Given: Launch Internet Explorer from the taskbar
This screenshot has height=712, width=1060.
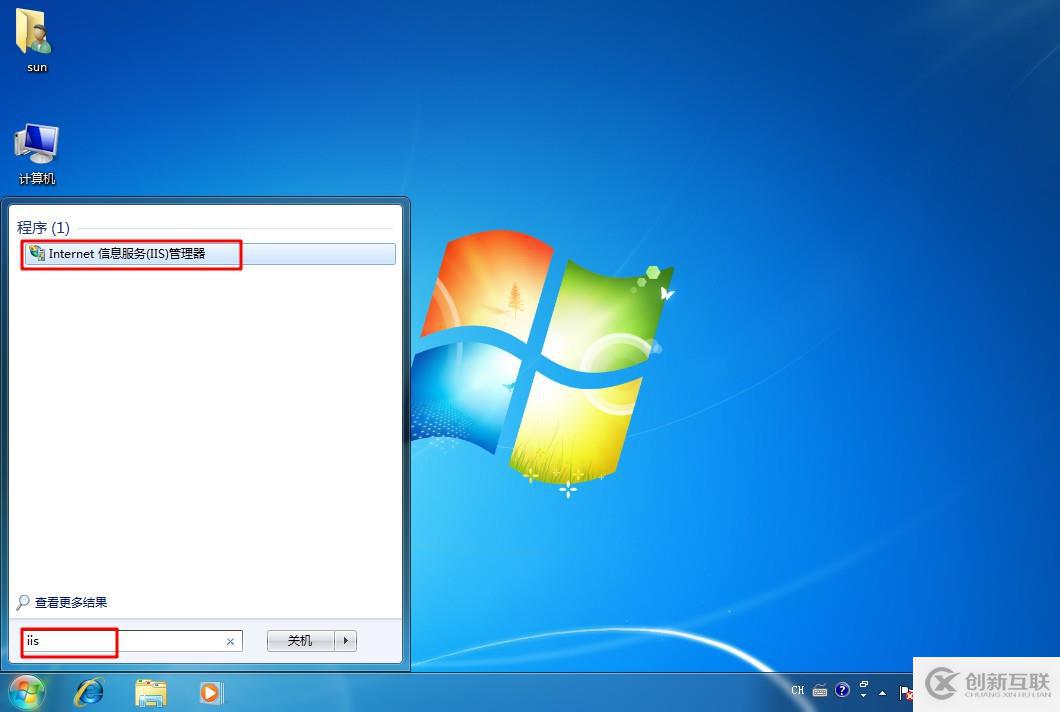Looking at the screenshot, I should coord(89,692).
